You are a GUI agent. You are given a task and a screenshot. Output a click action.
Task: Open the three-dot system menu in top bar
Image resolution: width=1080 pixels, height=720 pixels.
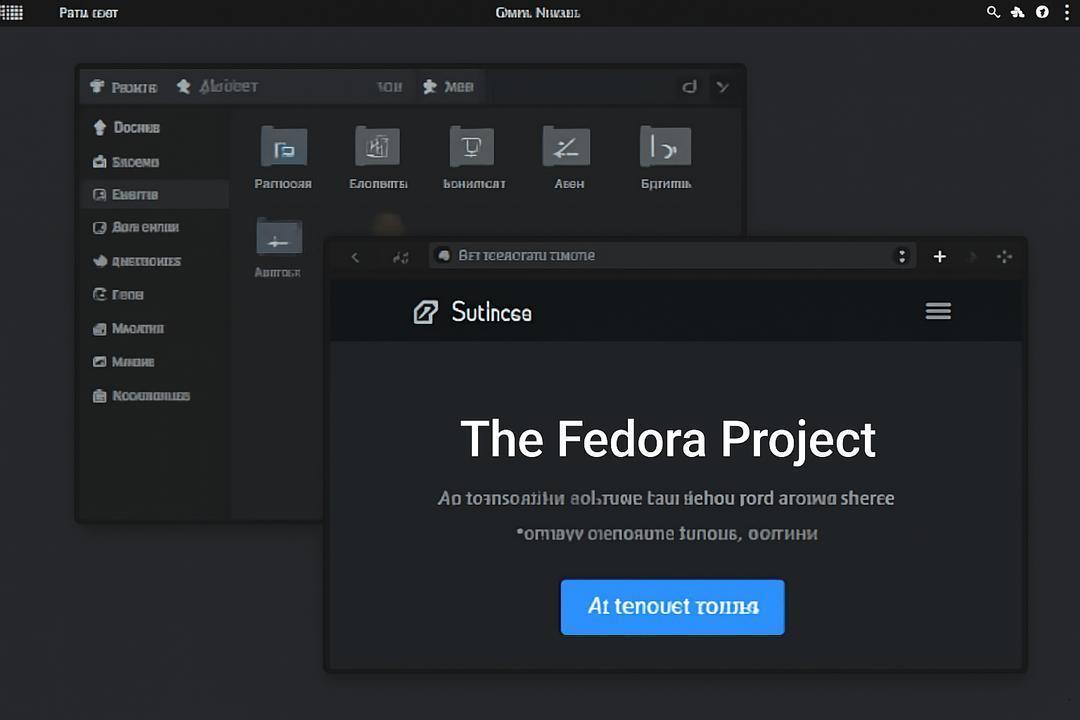1067,12
